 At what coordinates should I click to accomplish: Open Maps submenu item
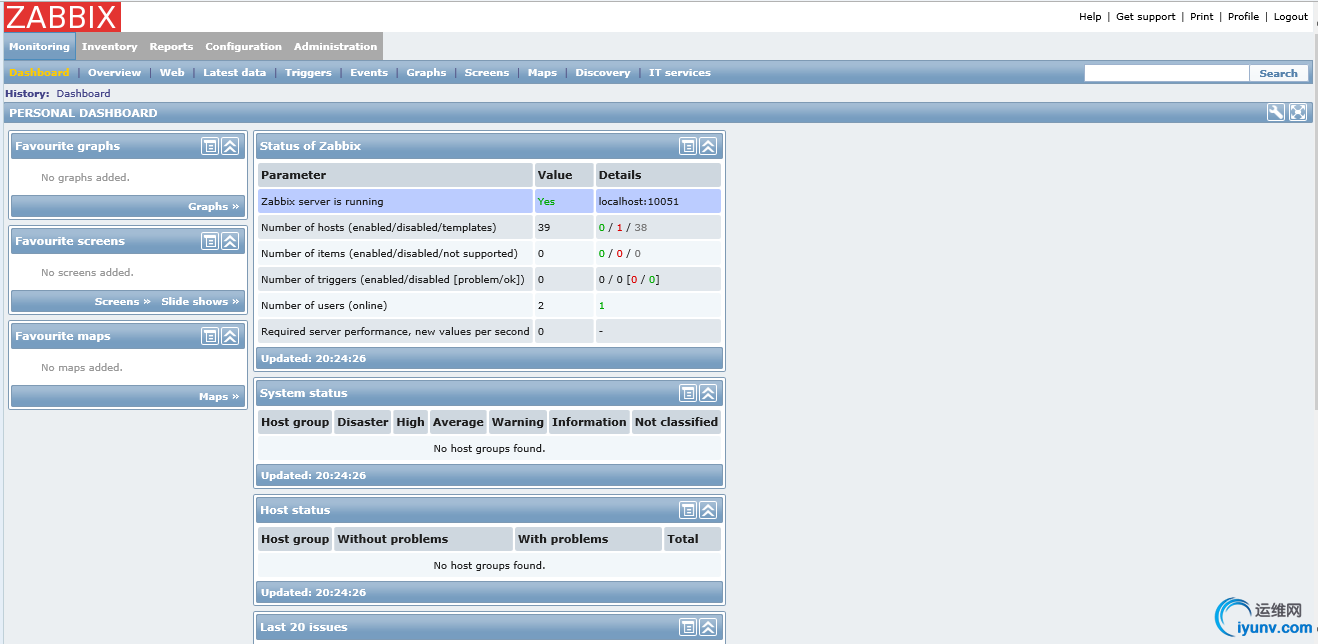[x=542, y=72]
